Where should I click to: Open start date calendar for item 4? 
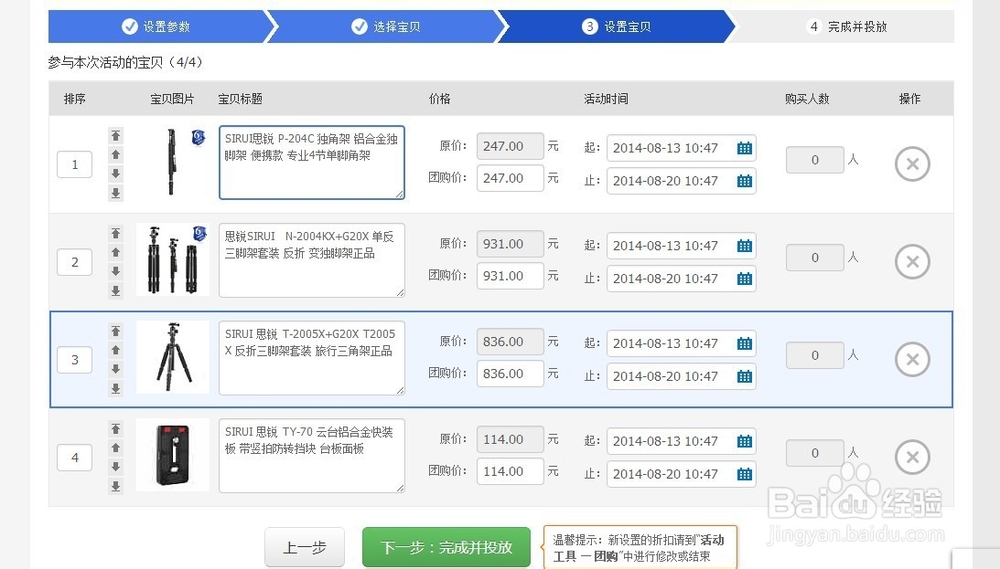click(x=744, y=441)
